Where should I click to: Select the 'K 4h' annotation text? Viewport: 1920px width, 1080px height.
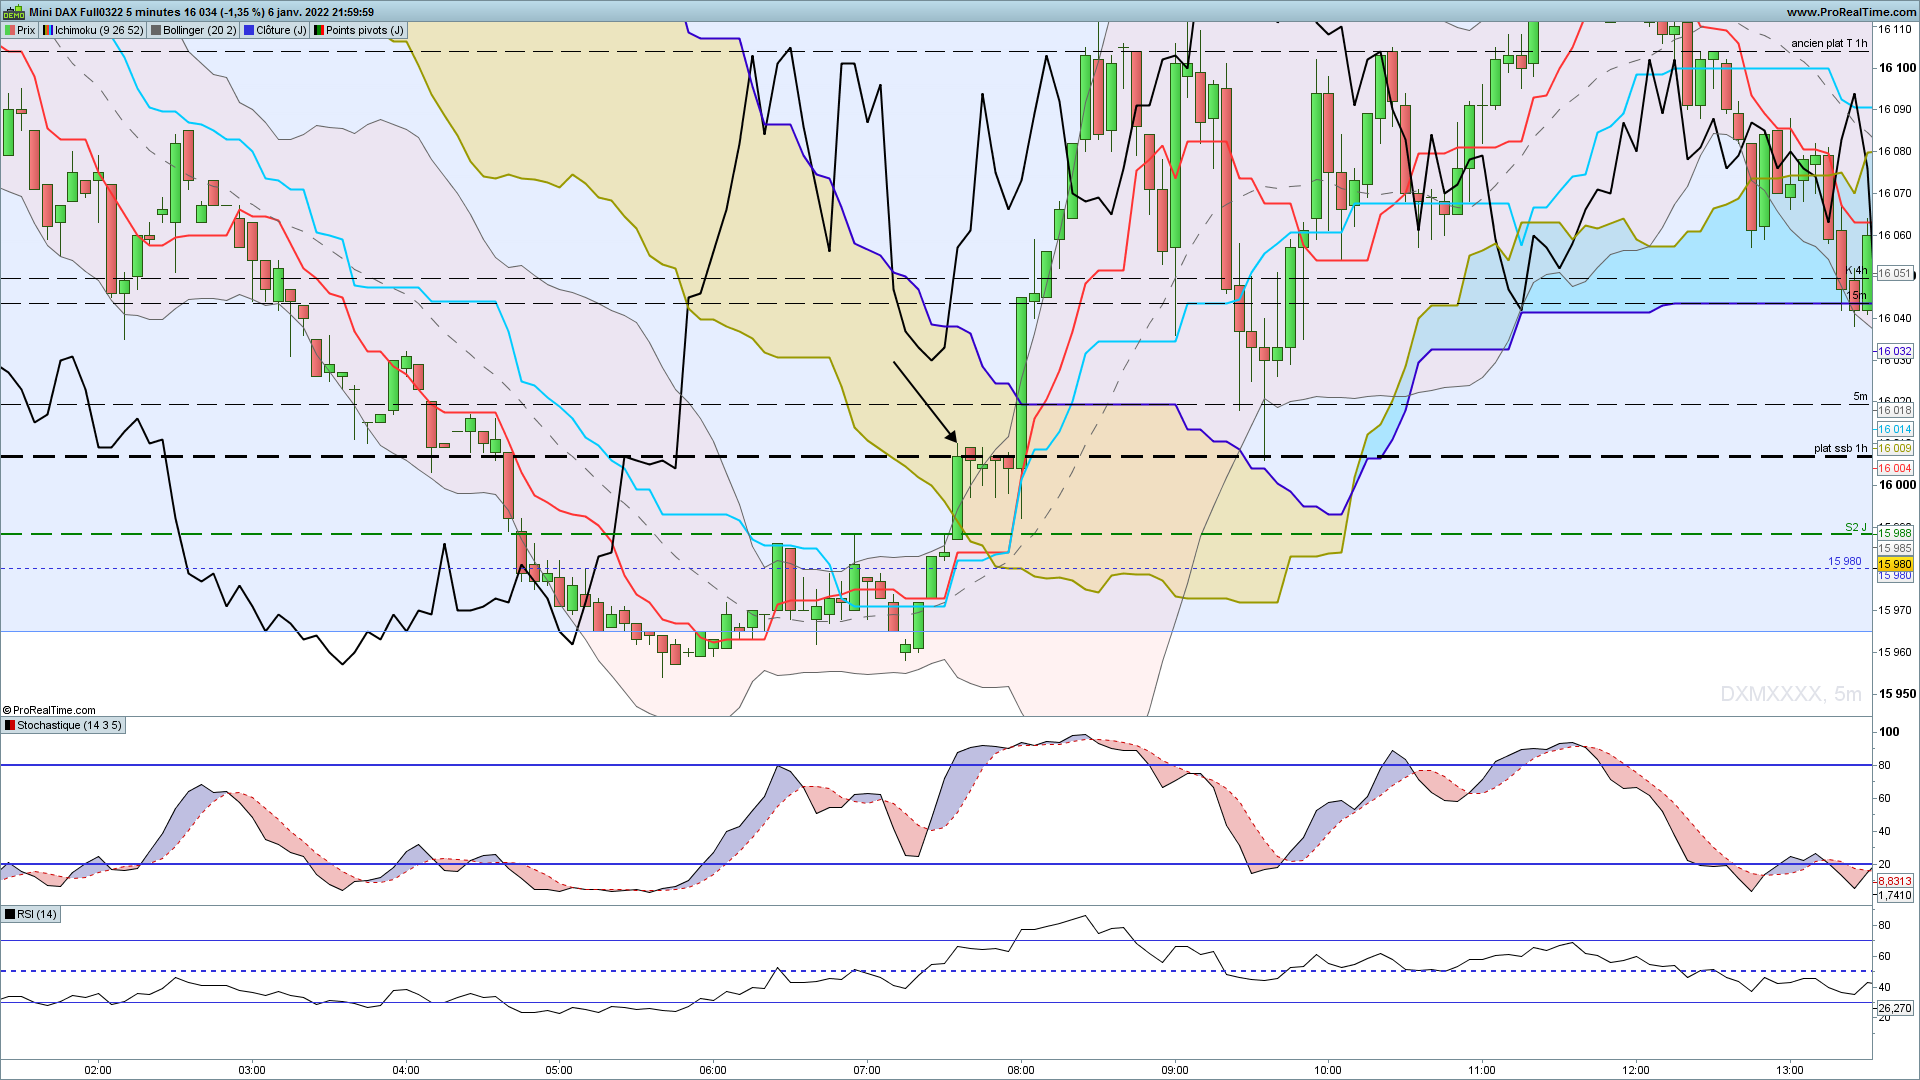1857,271
